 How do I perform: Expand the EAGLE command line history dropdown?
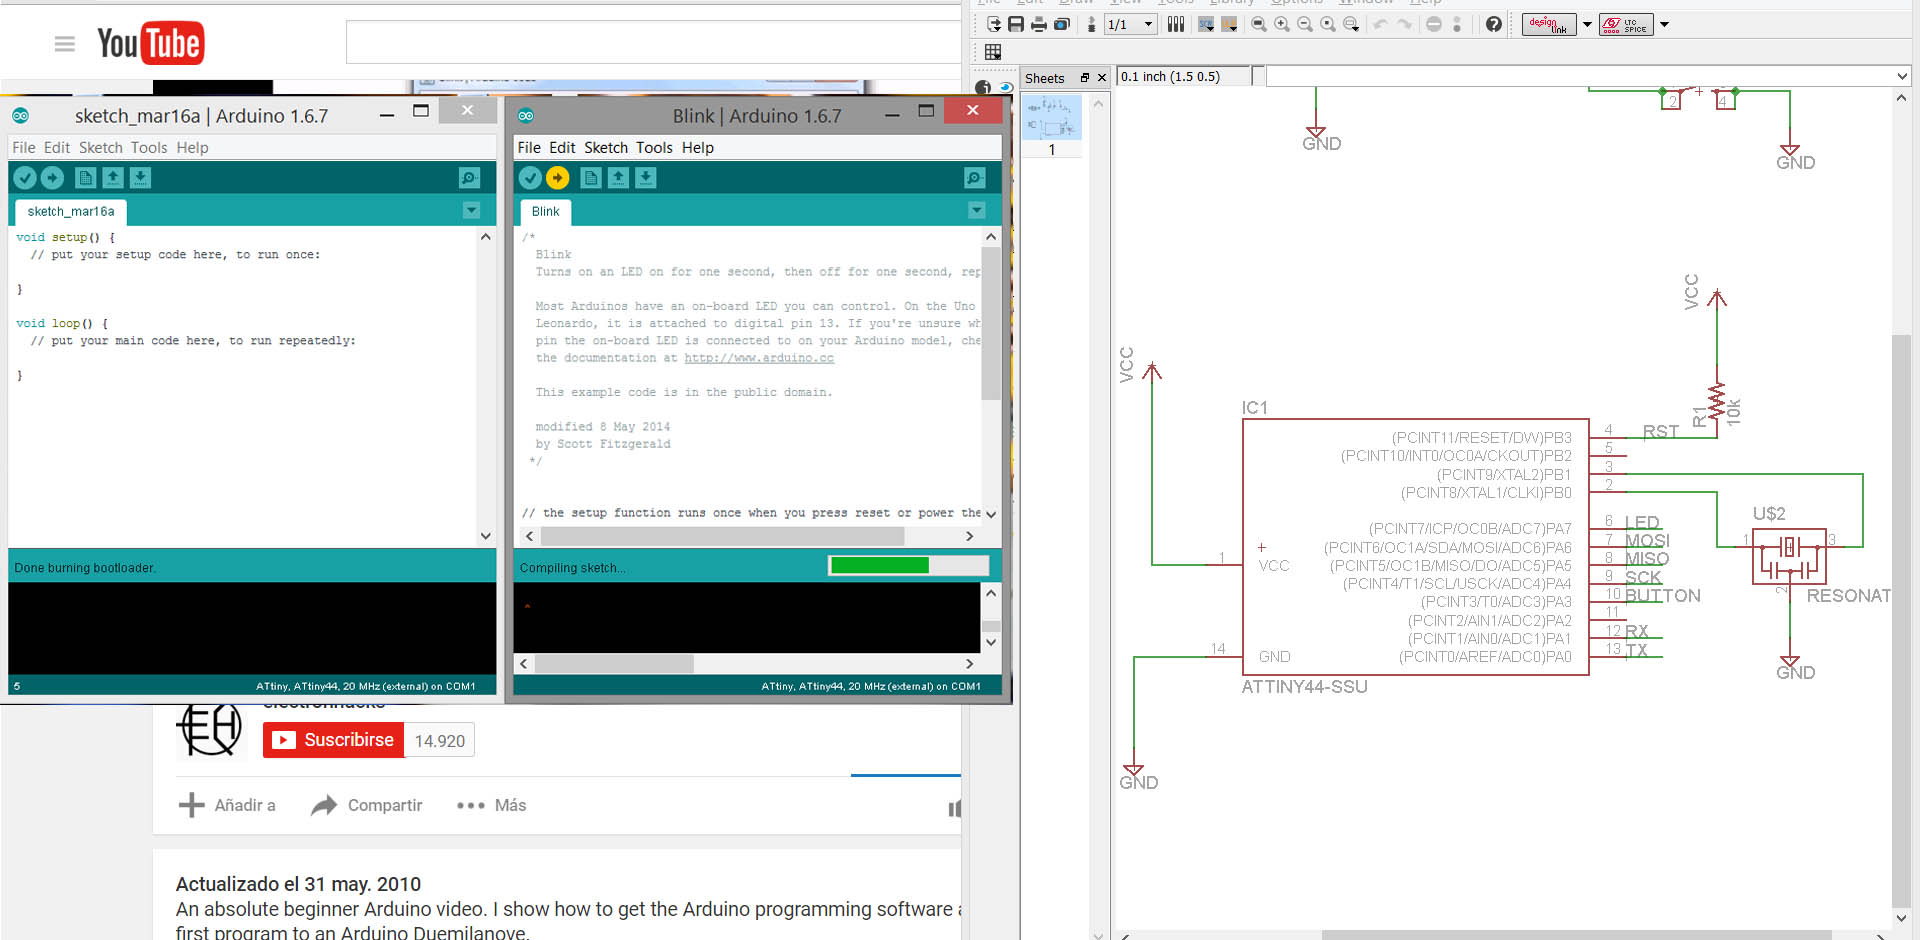pyautogui.click(x=1901, y=76)
